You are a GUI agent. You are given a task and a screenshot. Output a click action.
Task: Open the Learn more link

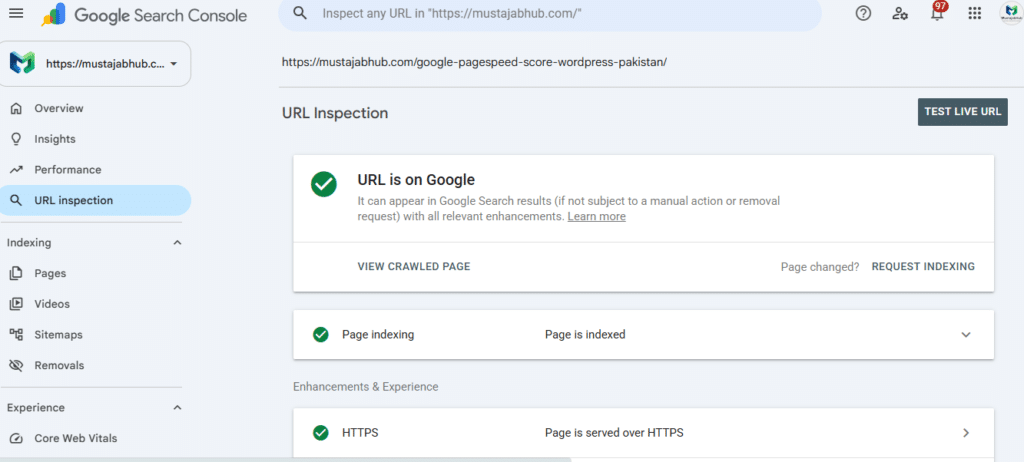[x=596, y=216]
